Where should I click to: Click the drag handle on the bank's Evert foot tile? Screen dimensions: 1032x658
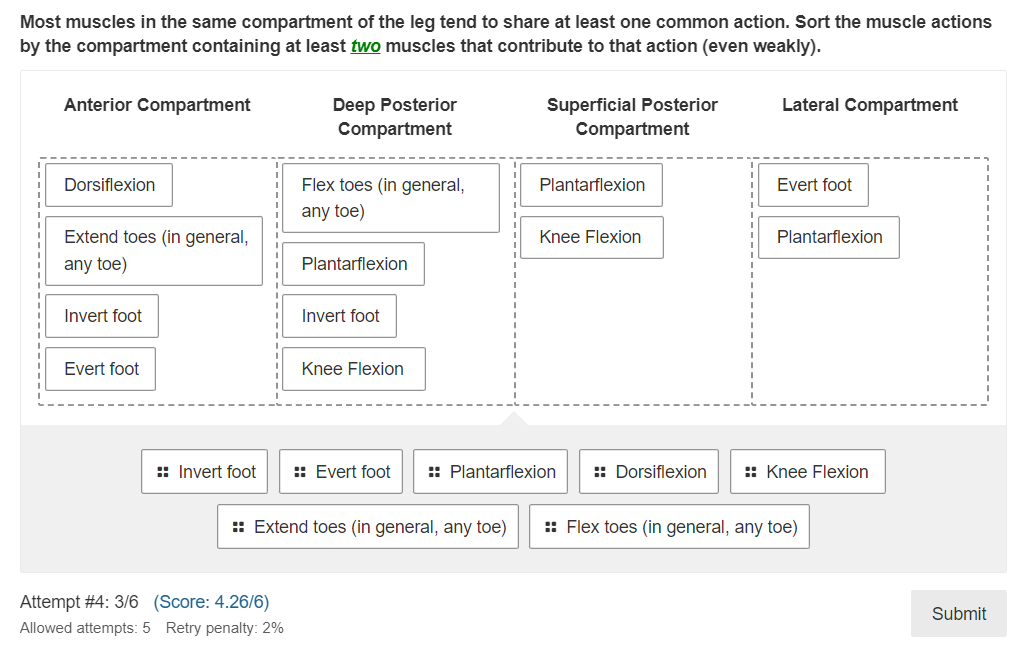300,472
